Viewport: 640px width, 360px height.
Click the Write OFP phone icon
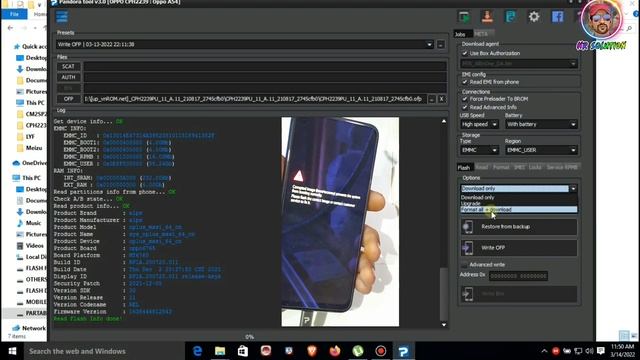(x=468, y=248)
